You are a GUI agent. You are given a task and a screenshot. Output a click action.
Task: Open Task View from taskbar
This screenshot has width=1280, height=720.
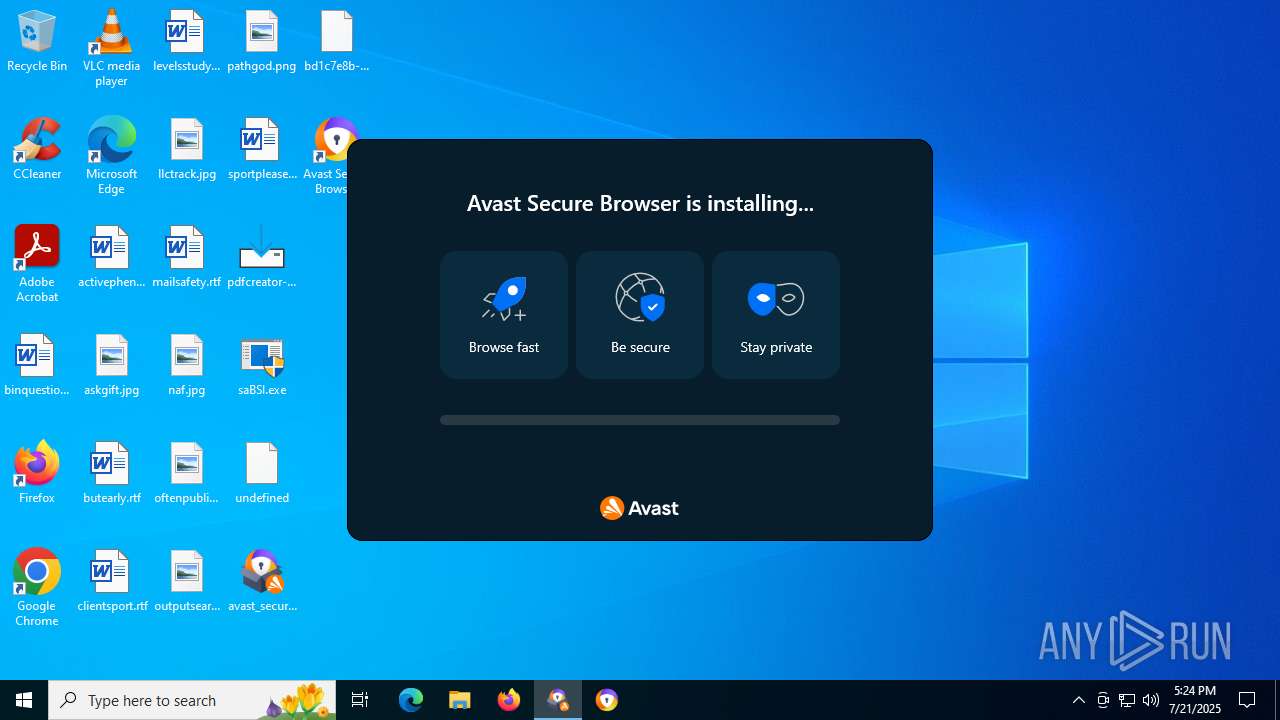coord(360,700)
